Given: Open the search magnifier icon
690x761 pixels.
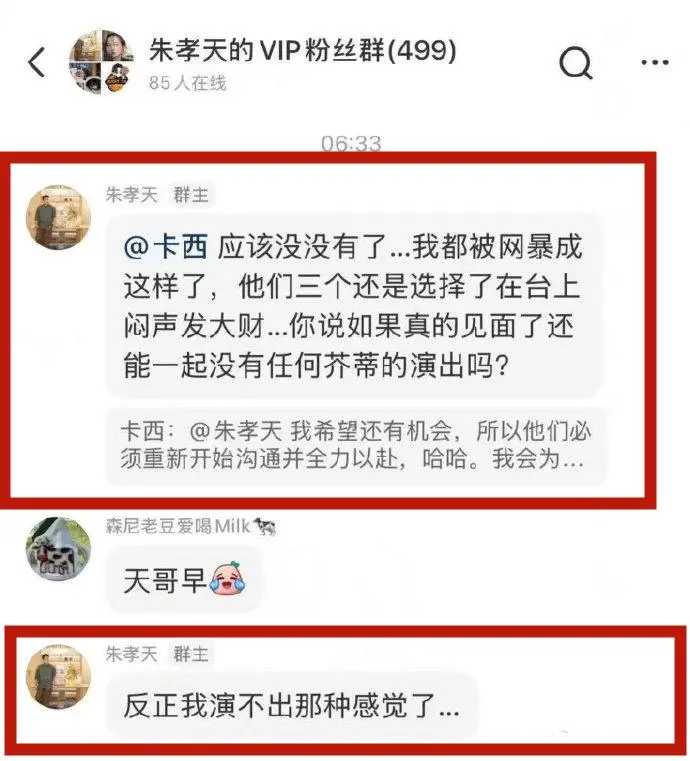Looking at the screenshot, I should tap(575, 63).
